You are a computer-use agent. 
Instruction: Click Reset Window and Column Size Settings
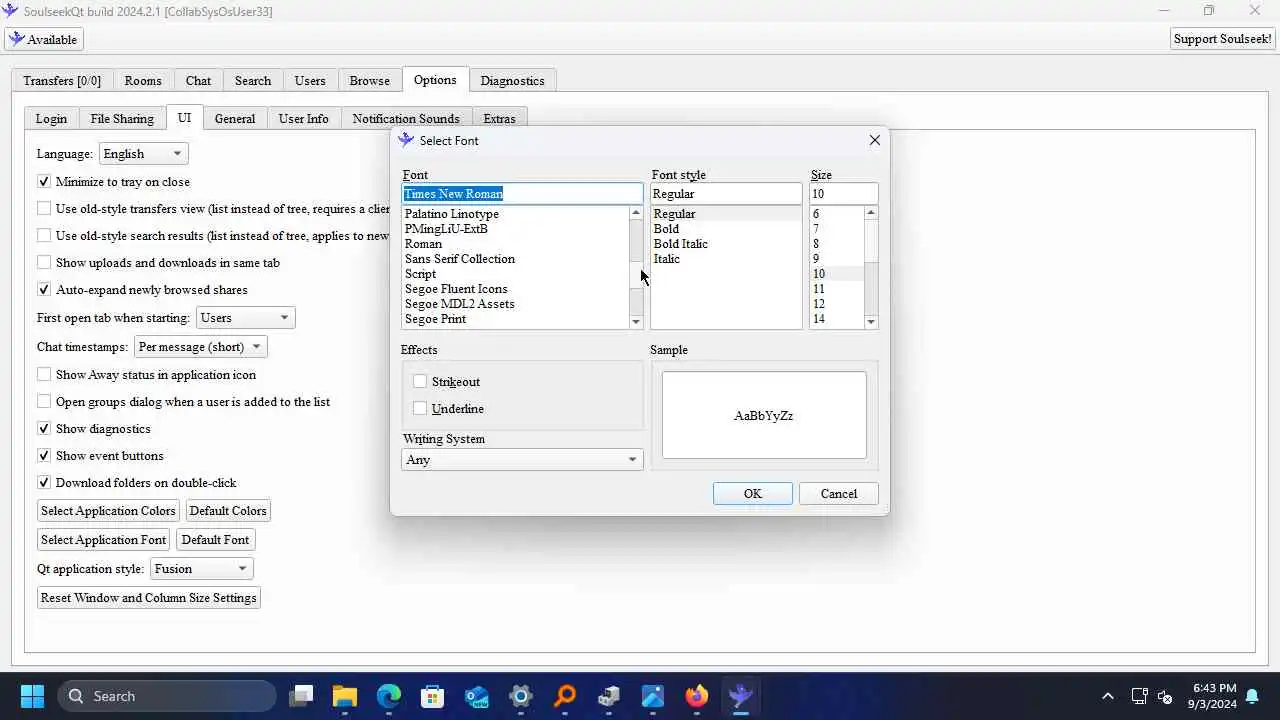pos(149,598)
